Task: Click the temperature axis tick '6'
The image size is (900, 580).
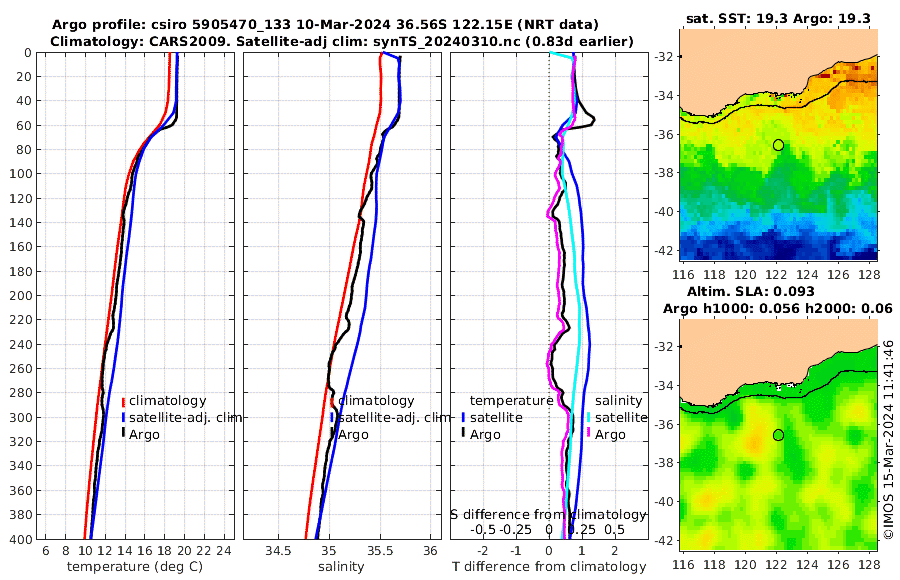Action: coord(45,551)
